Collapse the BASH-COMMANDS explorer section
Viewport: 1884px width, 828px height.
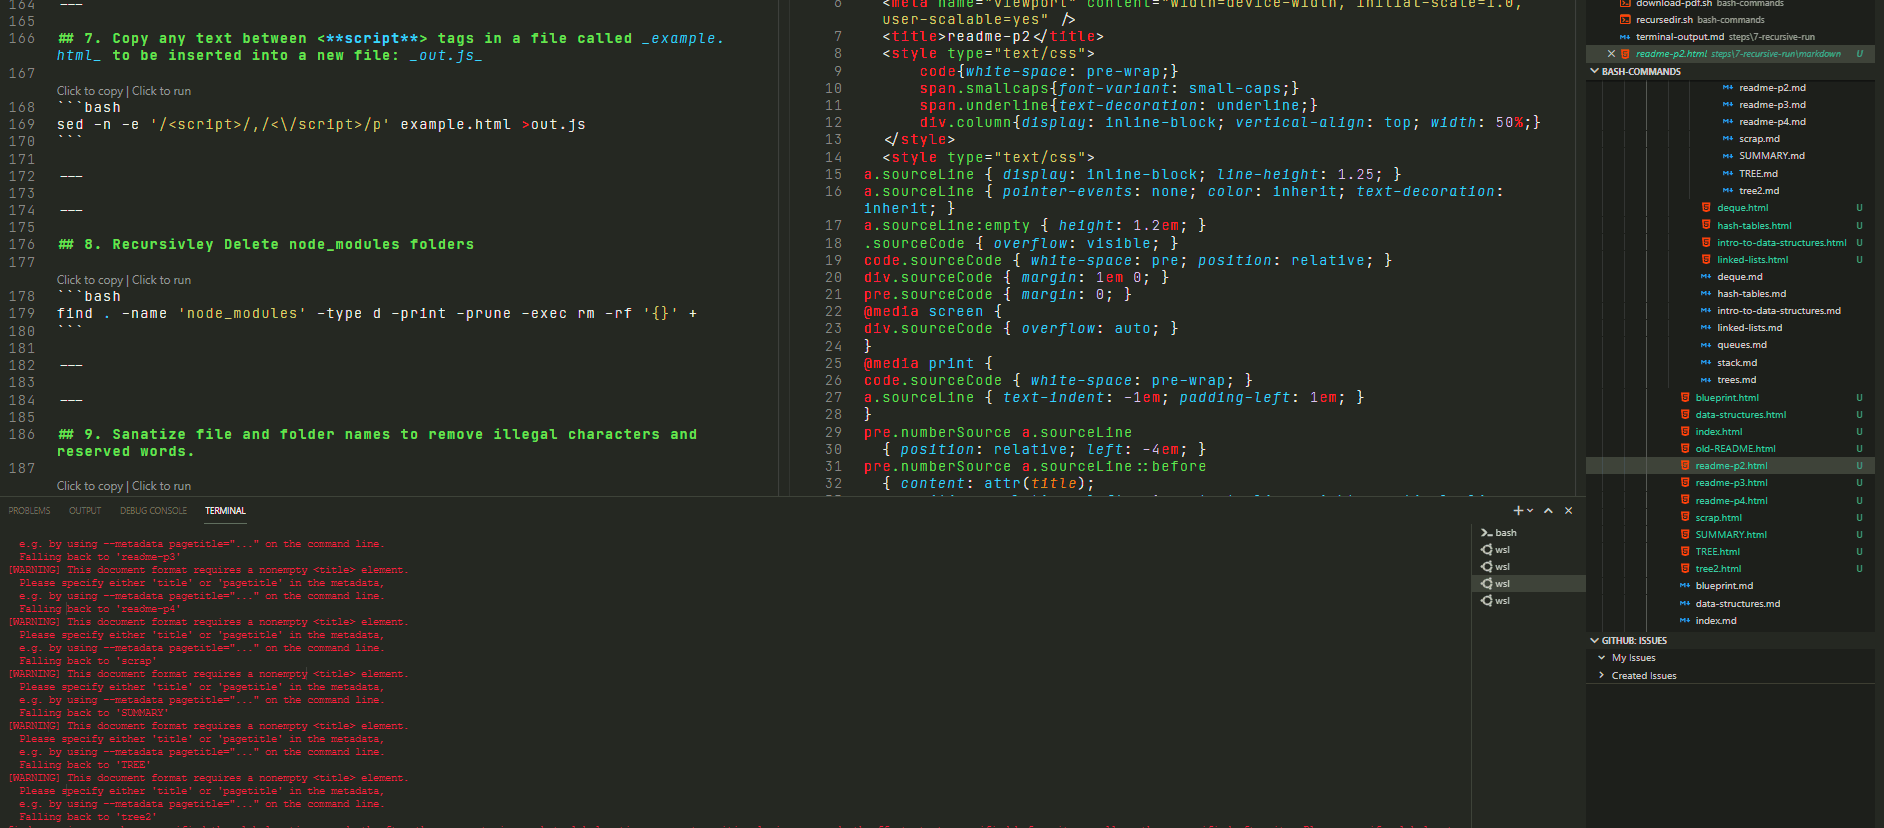[1594, 72]
